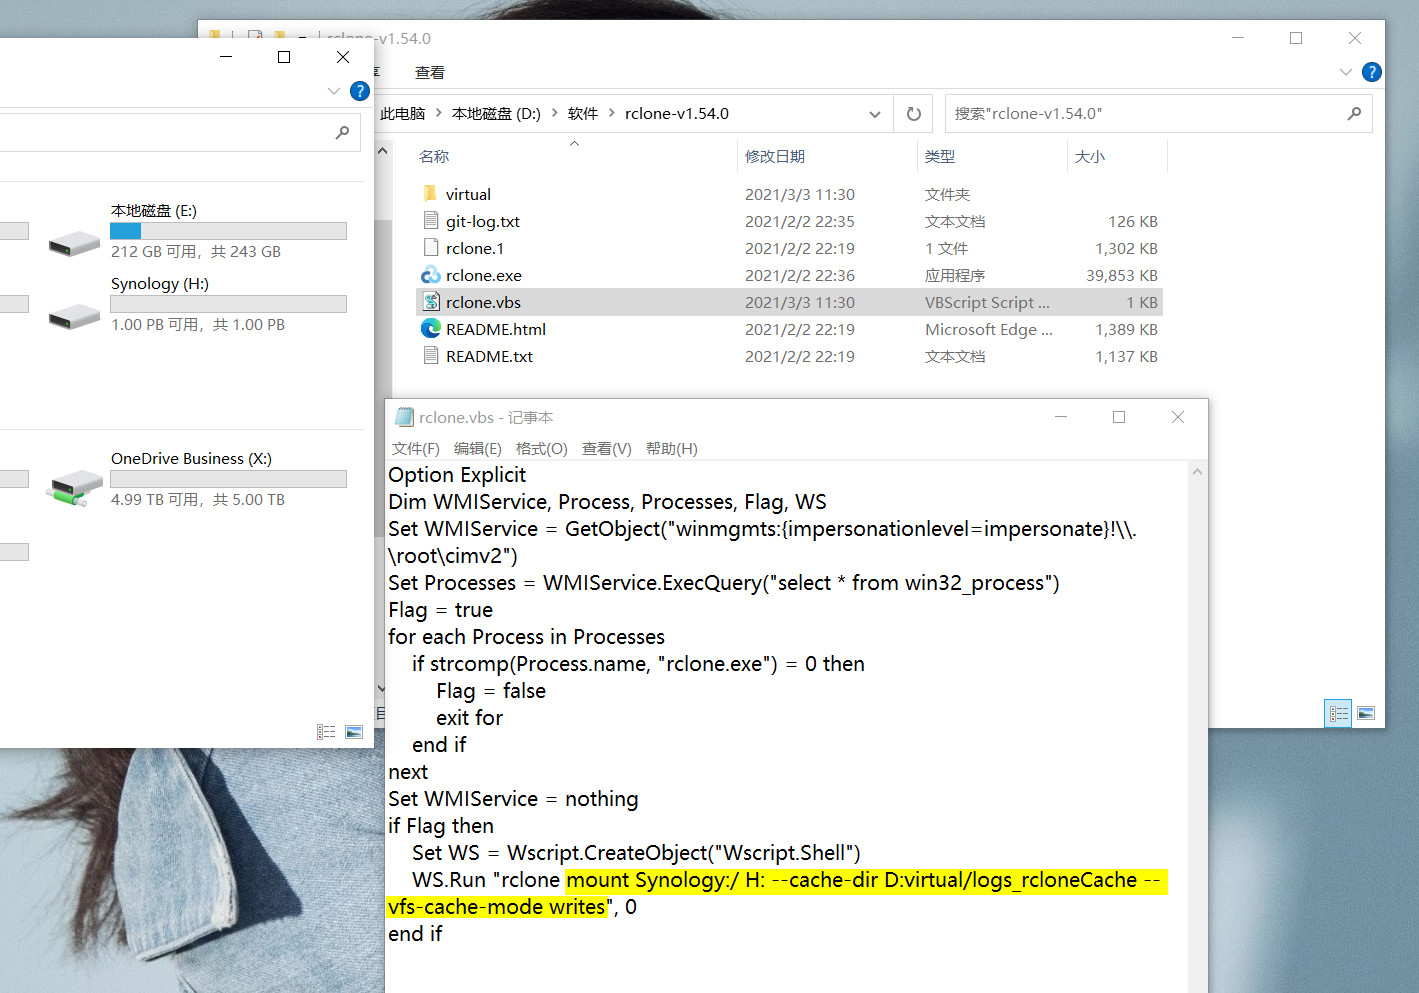Select the virtual folder icon
This screenshot has width=1419, height=993.
pyautogui.click(x=431, y=194)
